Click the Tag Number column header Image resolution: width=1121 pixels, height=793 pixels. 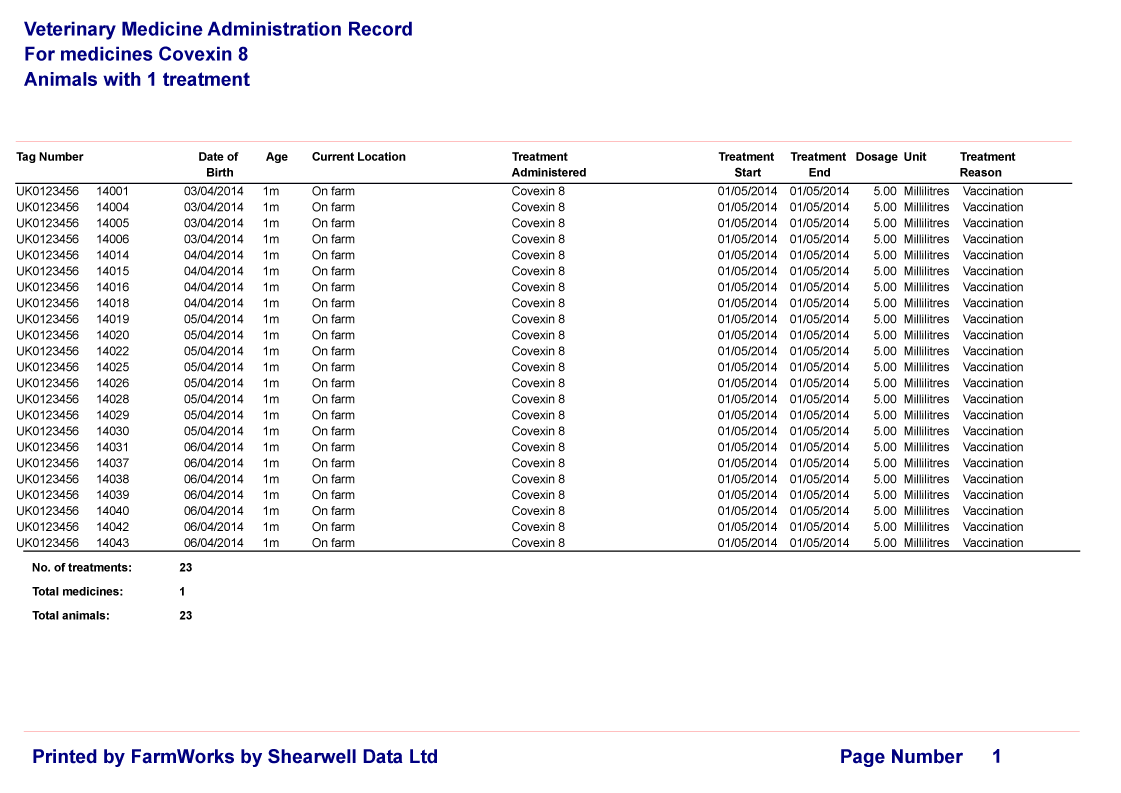50,157
